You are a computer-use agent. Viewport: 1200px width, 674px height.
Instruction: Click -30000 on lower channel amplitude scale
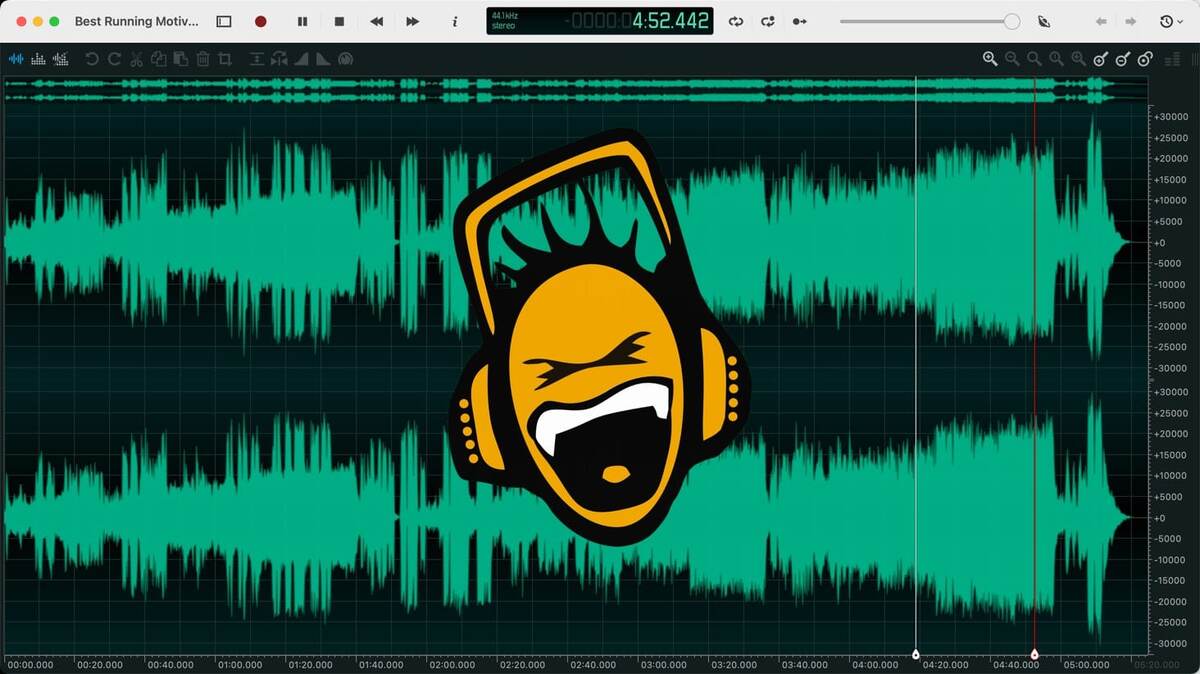1171,644
